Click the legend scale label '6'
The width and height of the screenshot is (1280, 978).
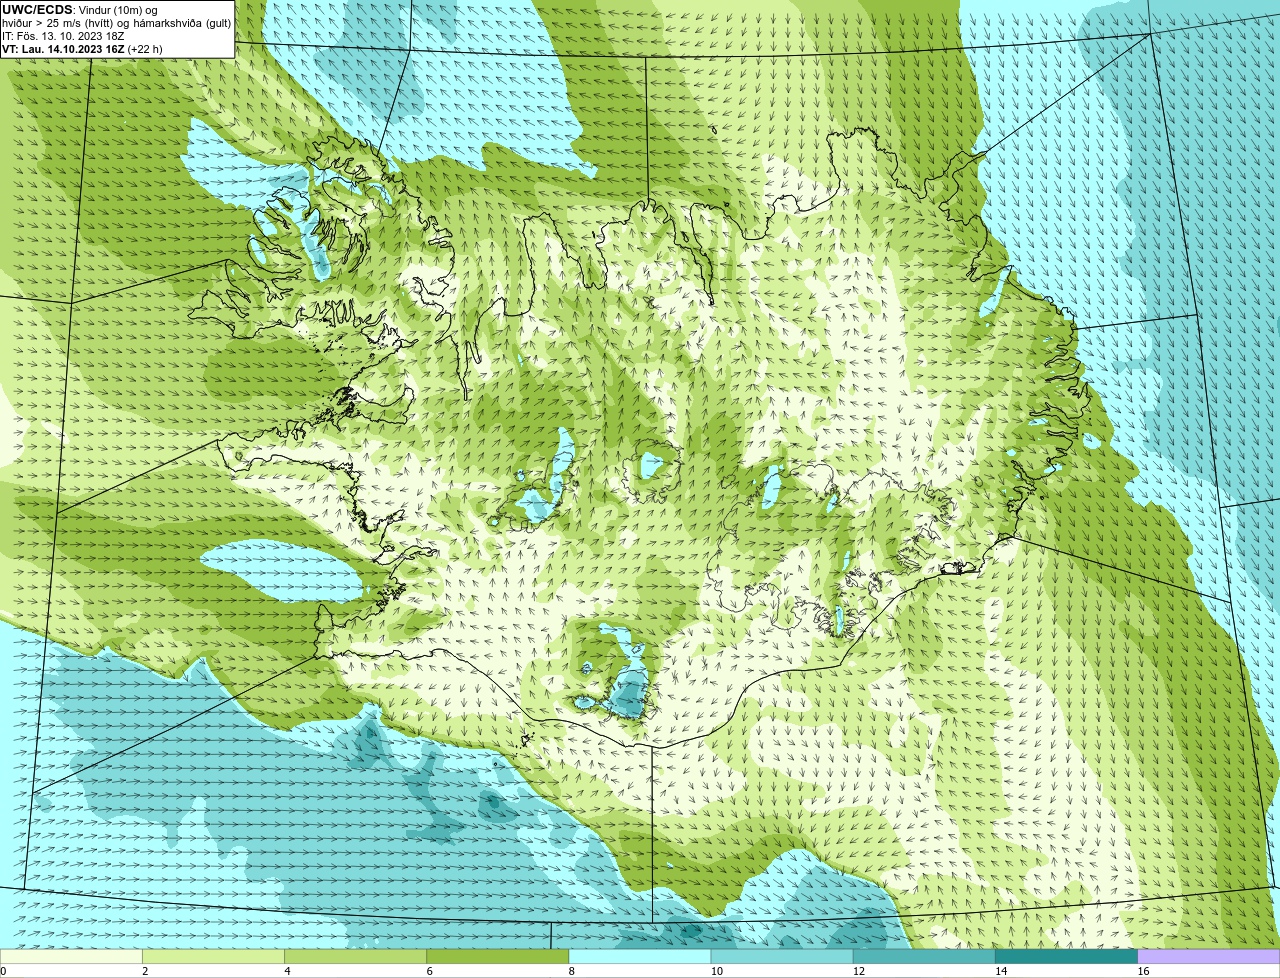coord(430,971)
